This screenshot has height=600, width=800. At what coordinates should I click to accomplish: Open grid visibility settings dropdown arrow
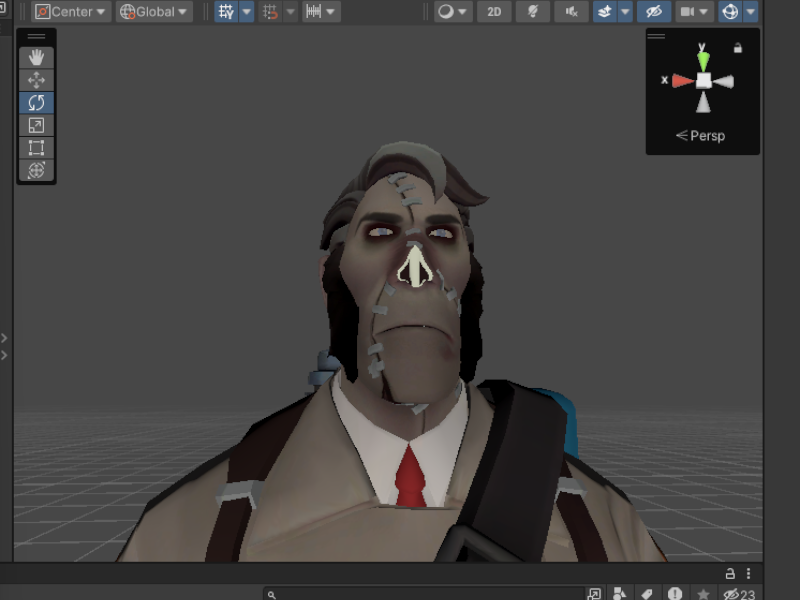pyautogui.click(x=246, y=12)
